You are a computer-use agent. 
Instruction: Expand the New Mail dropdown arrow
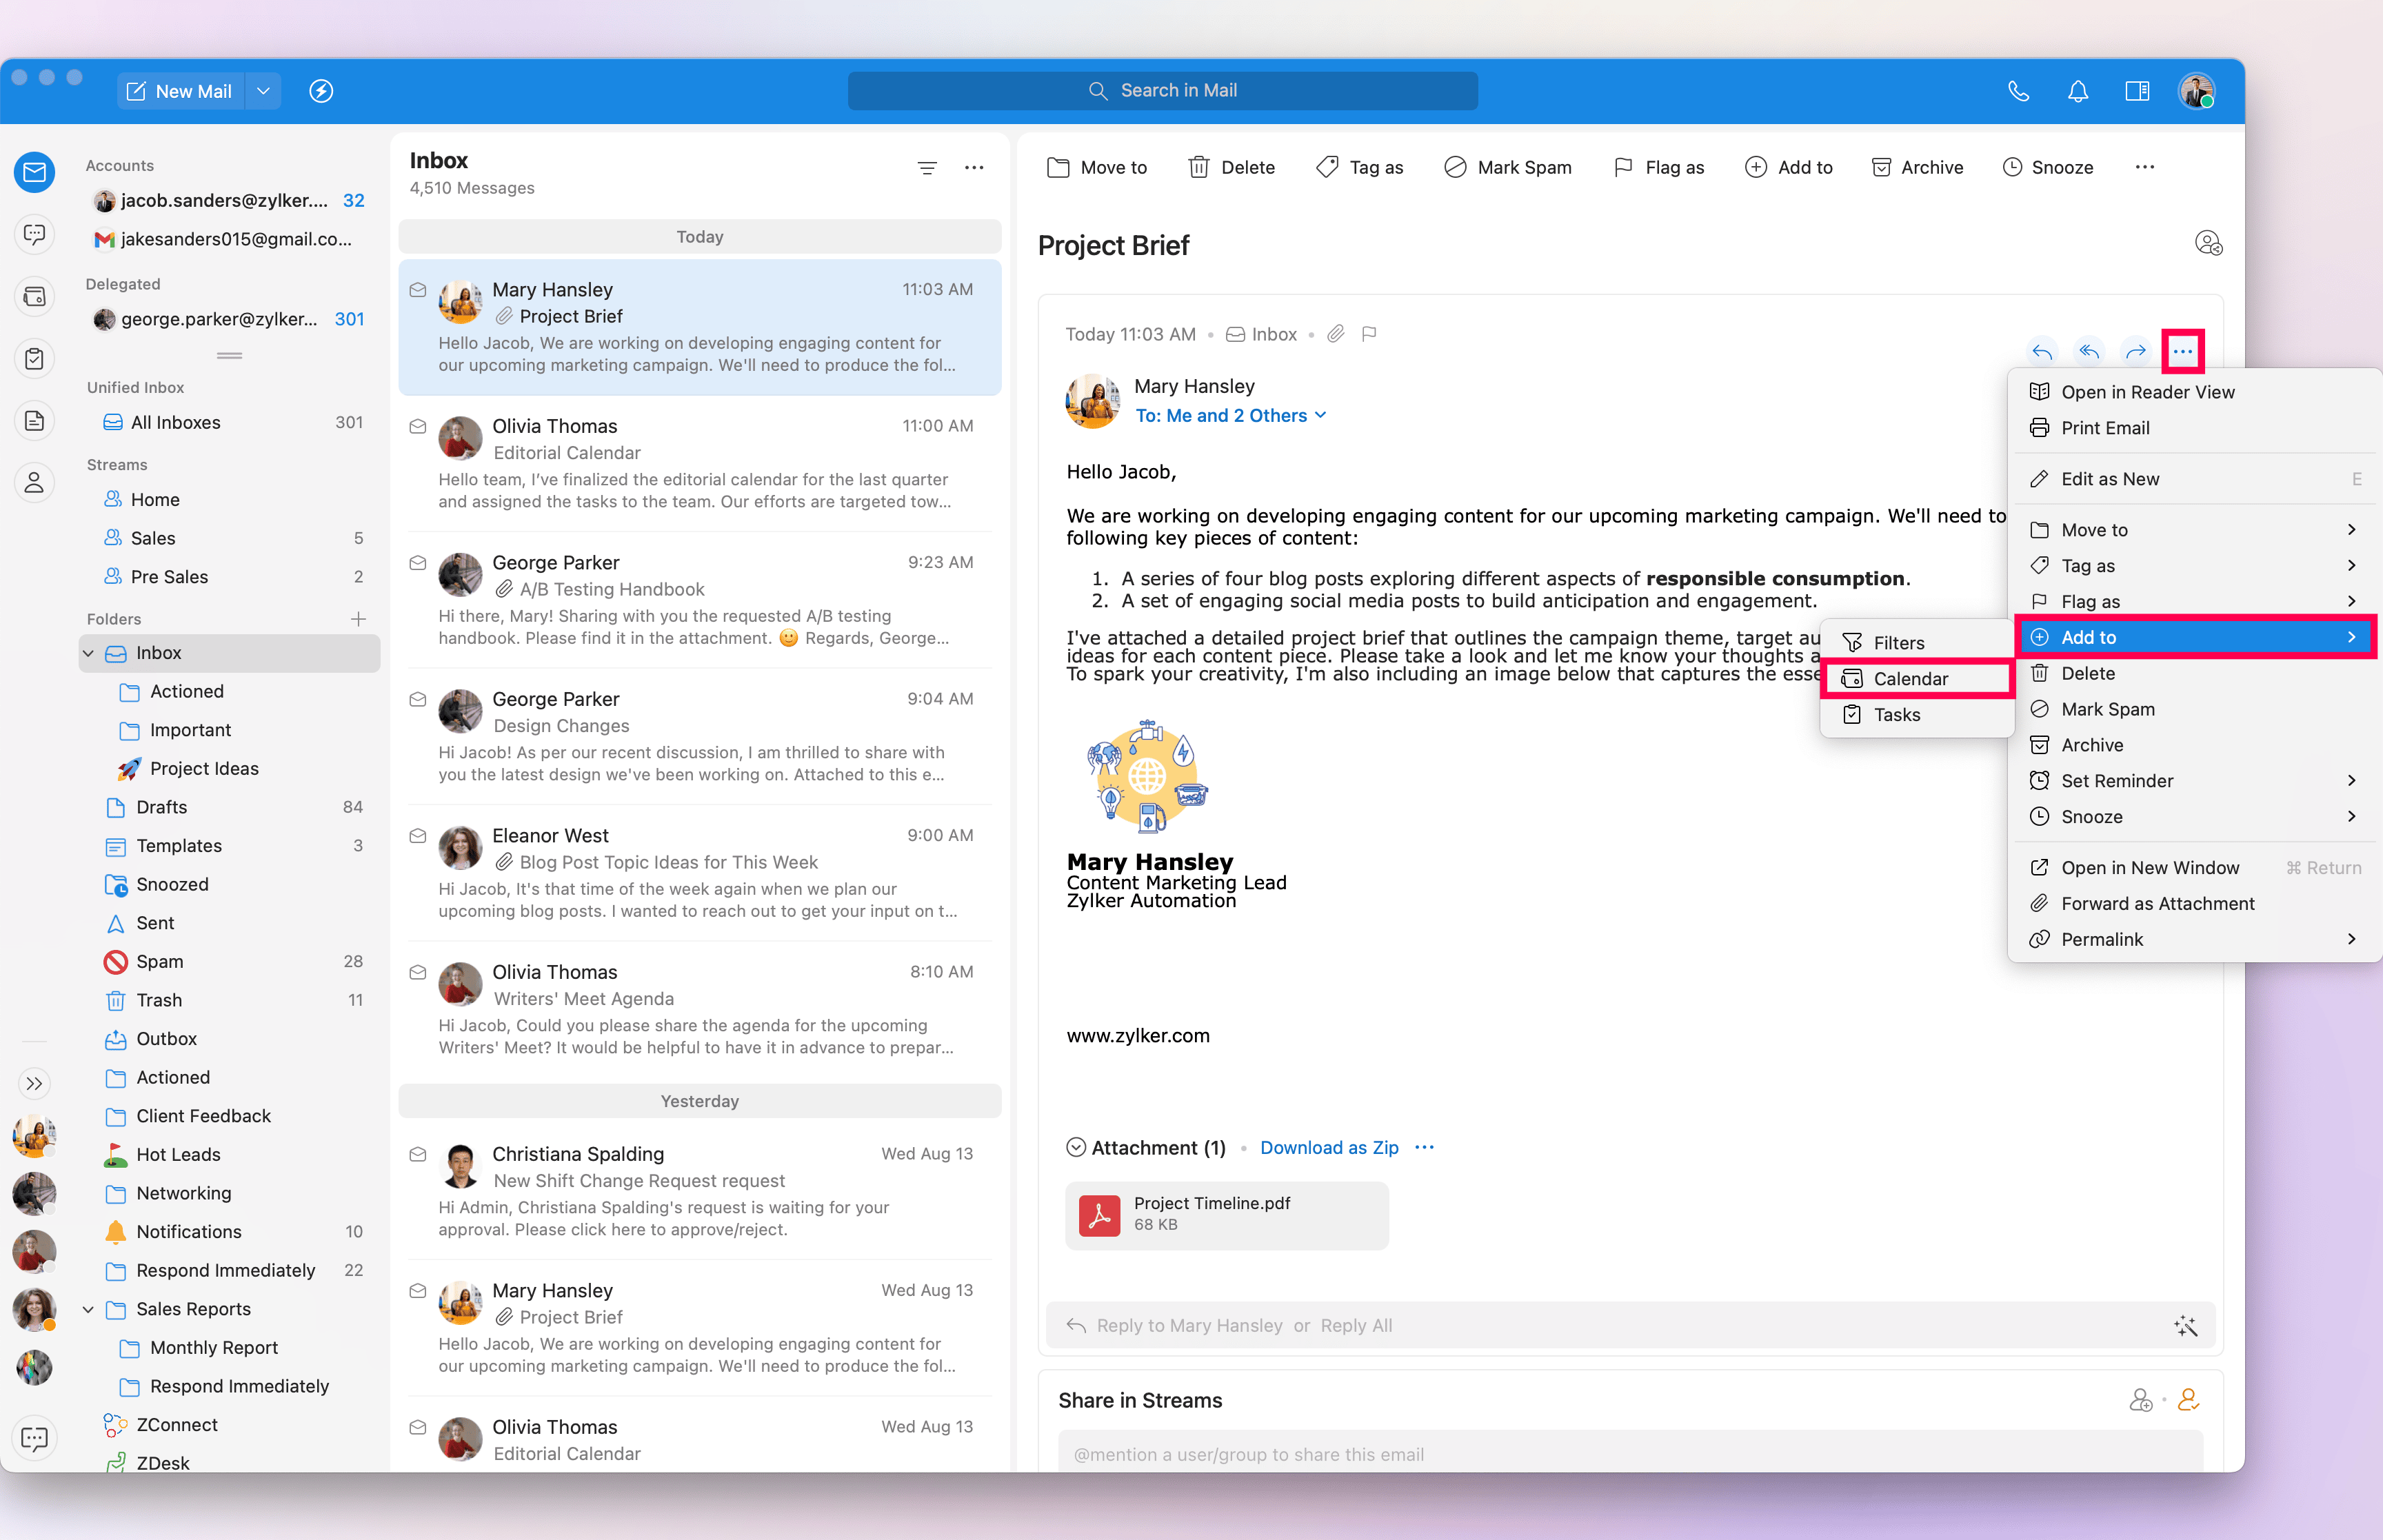coord(263,91)
